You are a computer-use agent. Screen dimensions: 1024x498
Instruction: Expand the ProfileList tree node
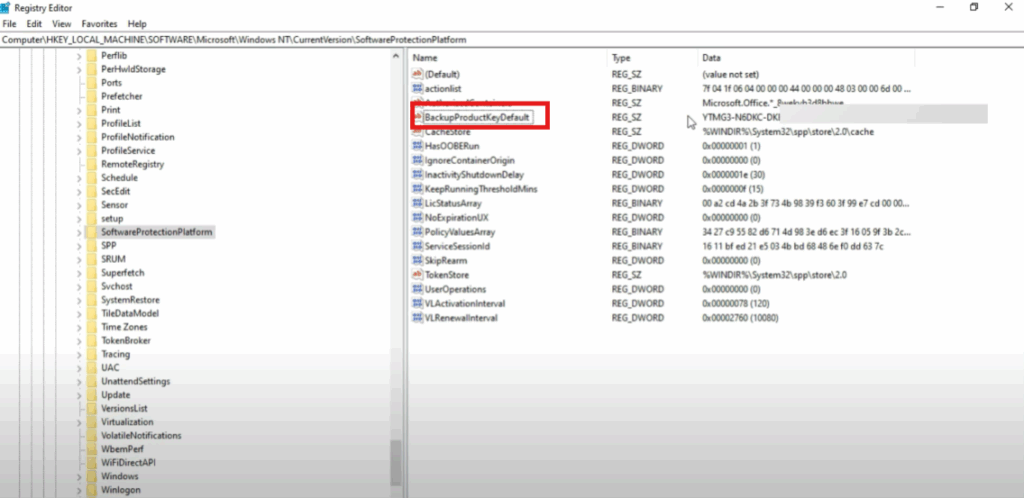pos(79,123)
